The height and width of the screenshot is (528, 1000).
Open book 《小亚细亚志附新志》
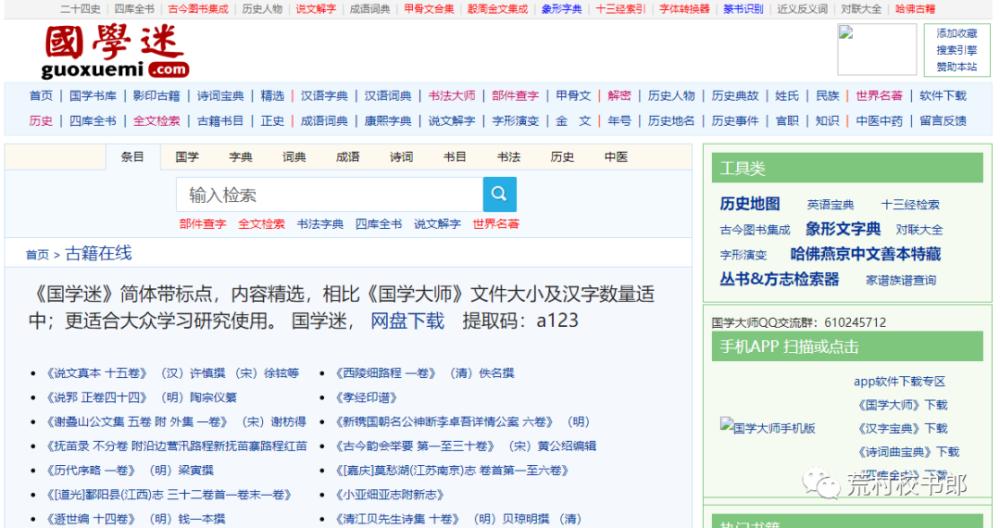pos(390,494)
